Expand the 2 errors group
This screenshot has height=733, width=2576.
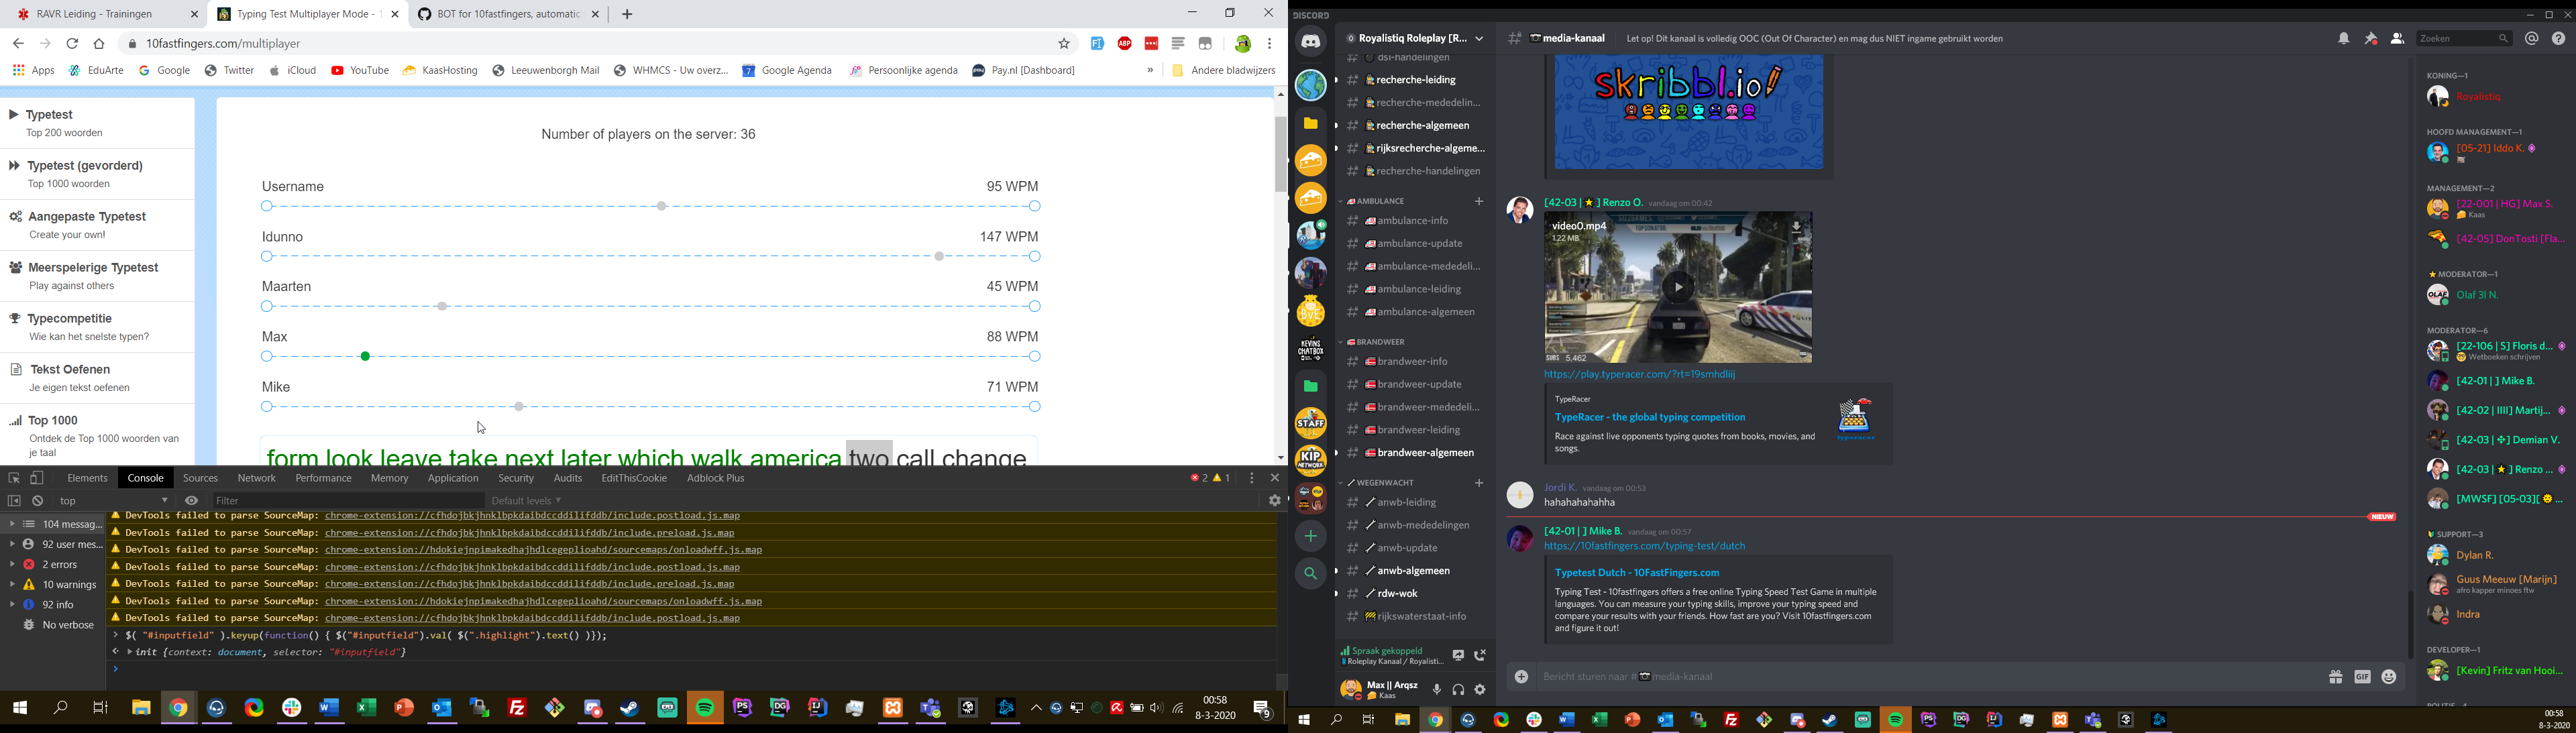coord(11,565)
